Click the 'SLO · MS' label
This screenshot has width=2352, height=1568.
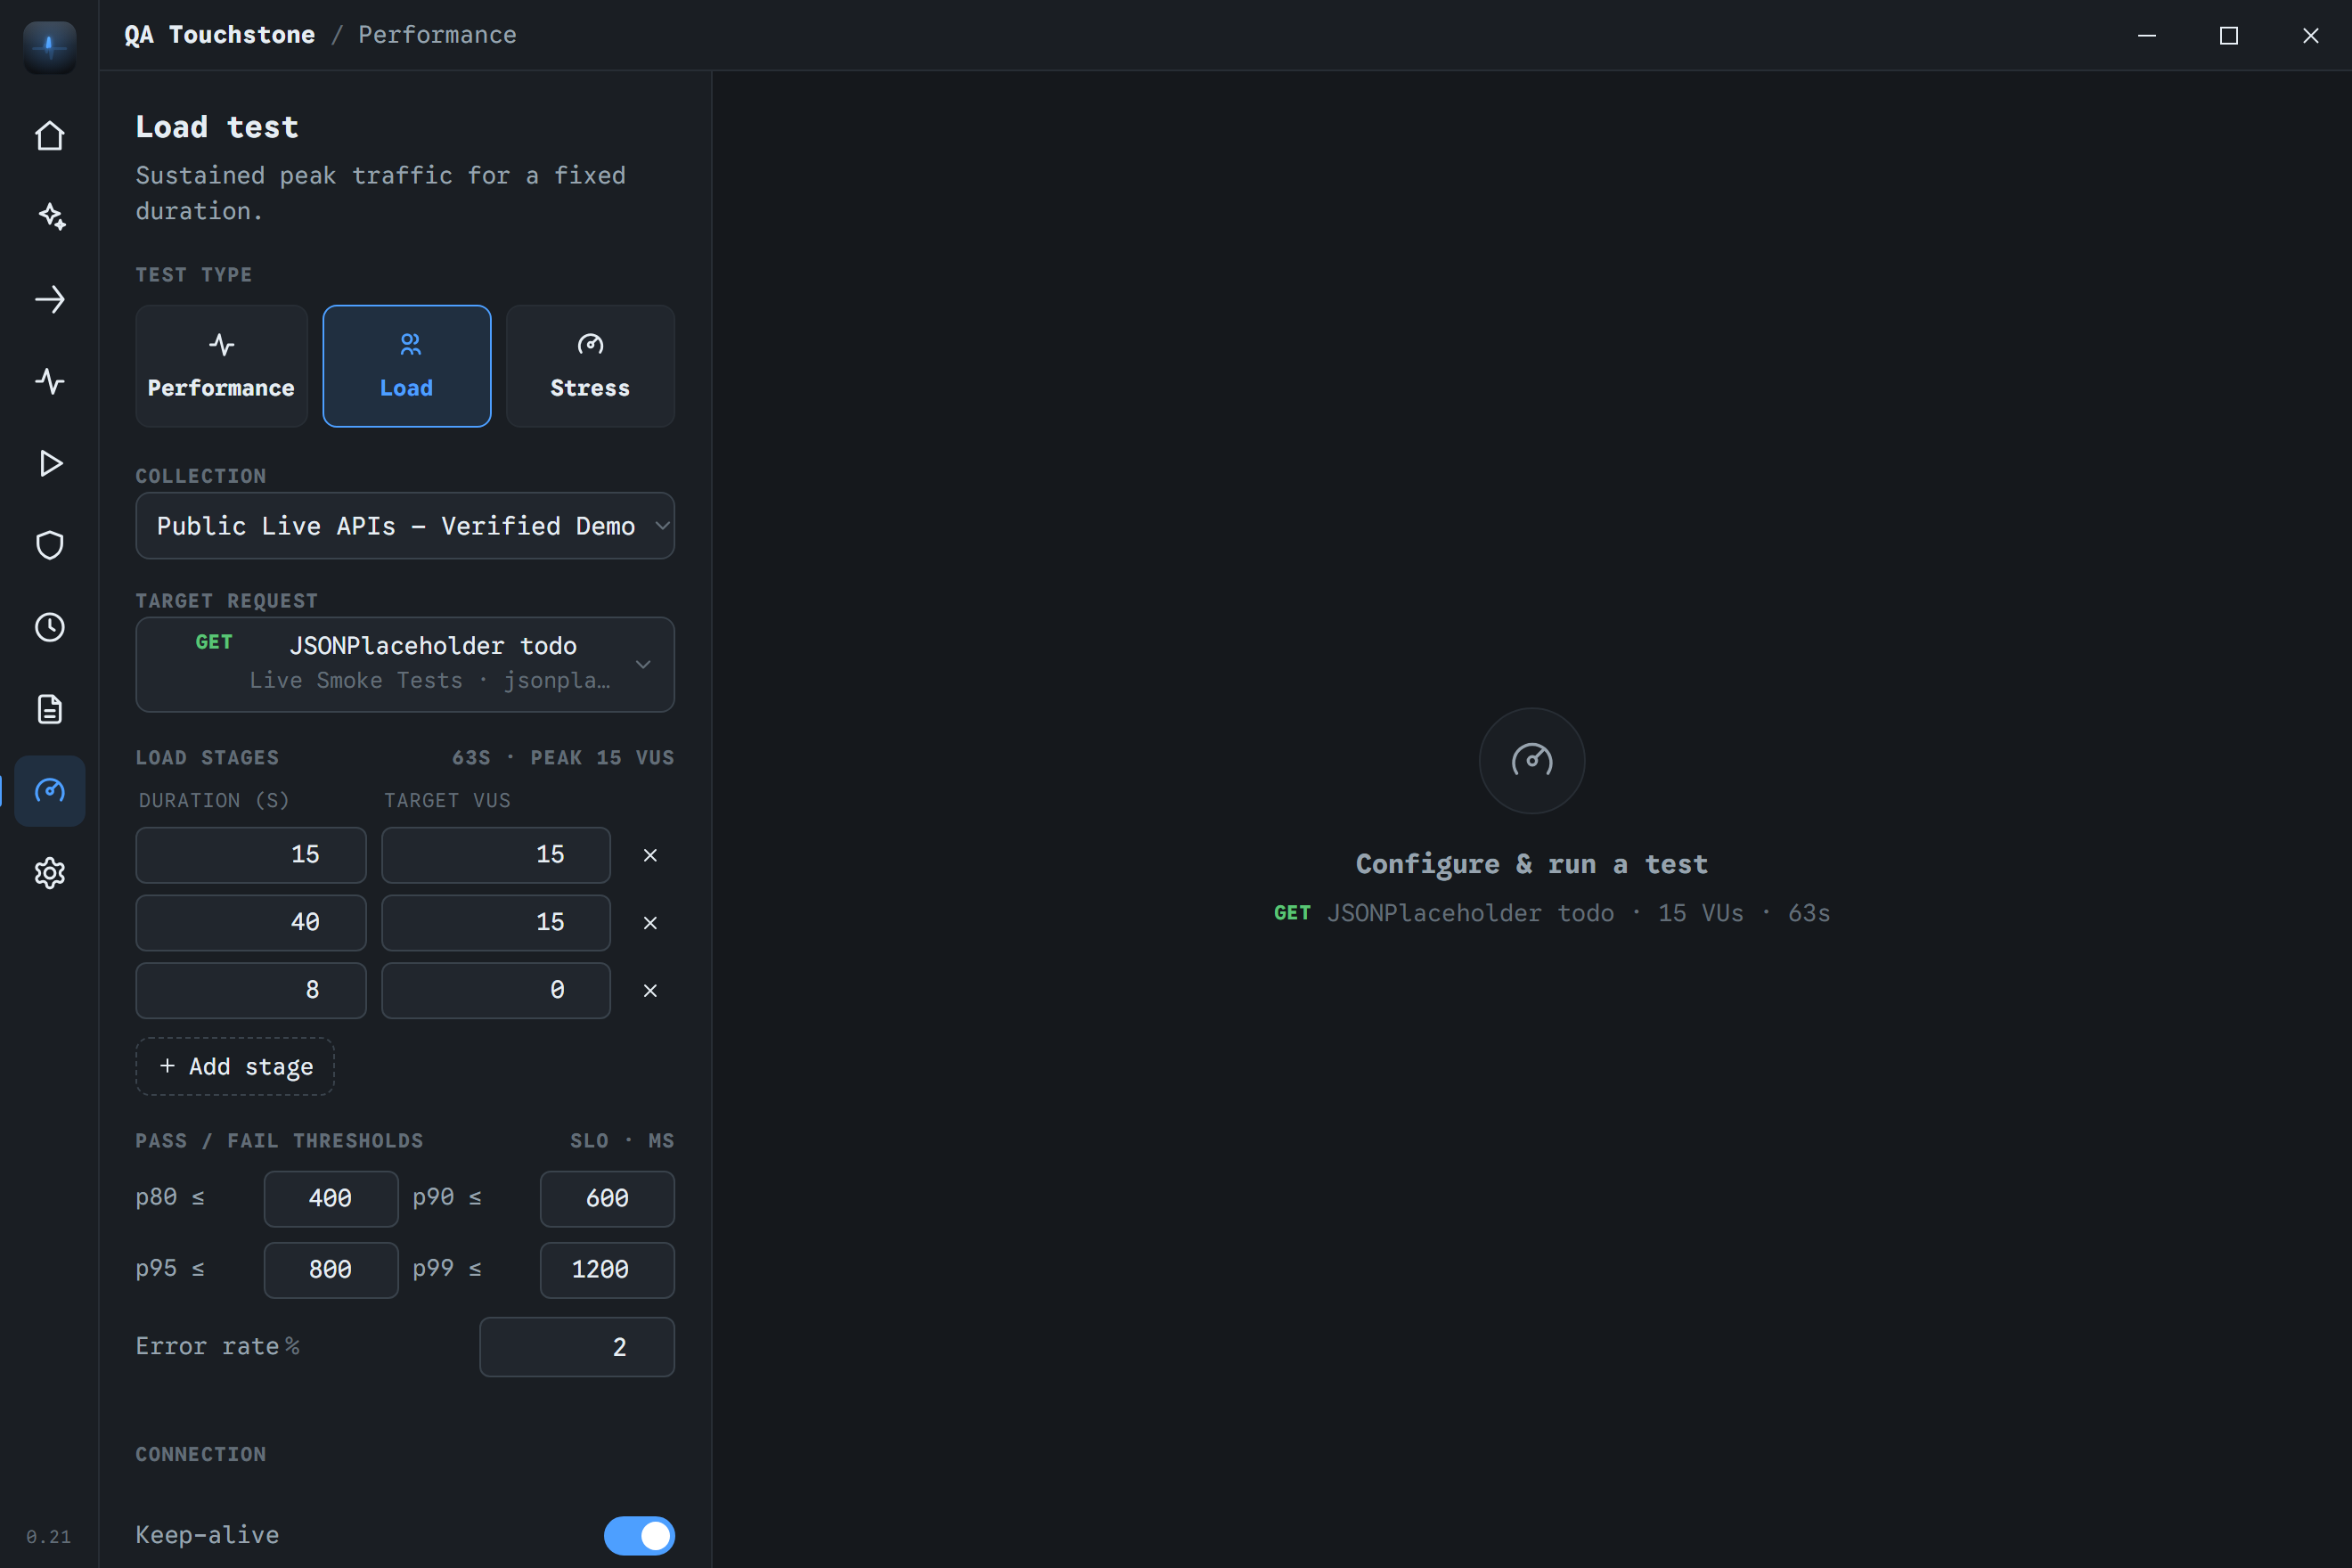point(622,1141)
